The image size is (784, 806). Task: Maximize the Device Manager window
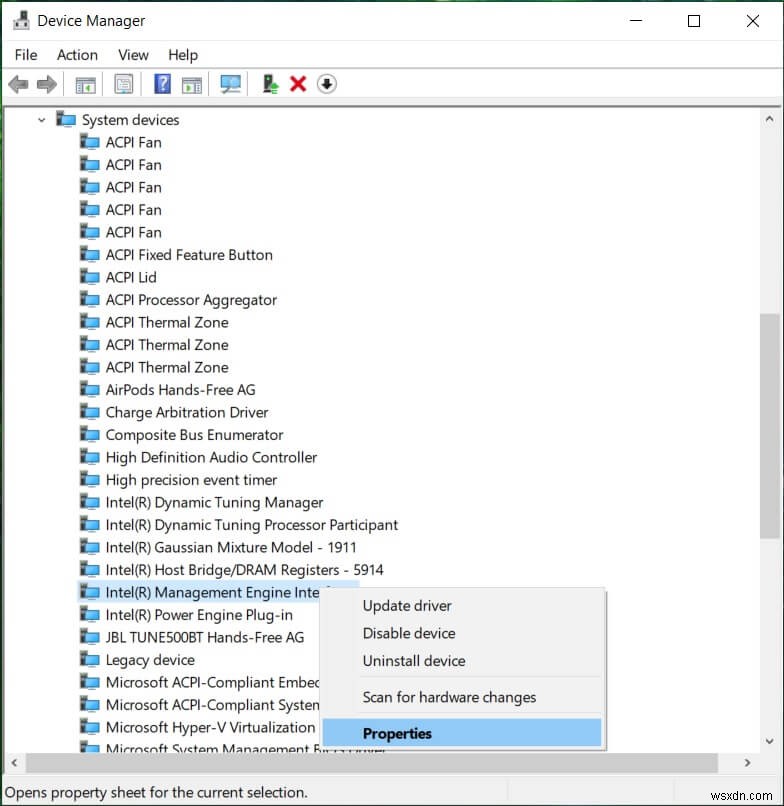tap(694, 21)
